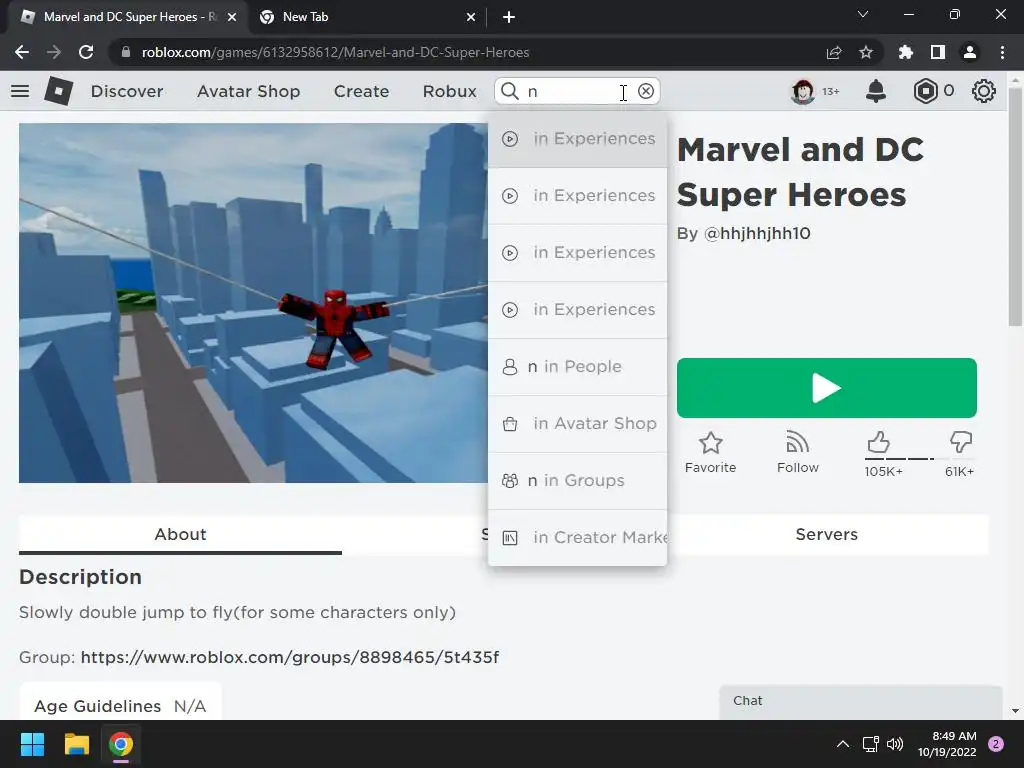Reload the current page
Screen dimensions: 1024x768
[x=86, y=52]
